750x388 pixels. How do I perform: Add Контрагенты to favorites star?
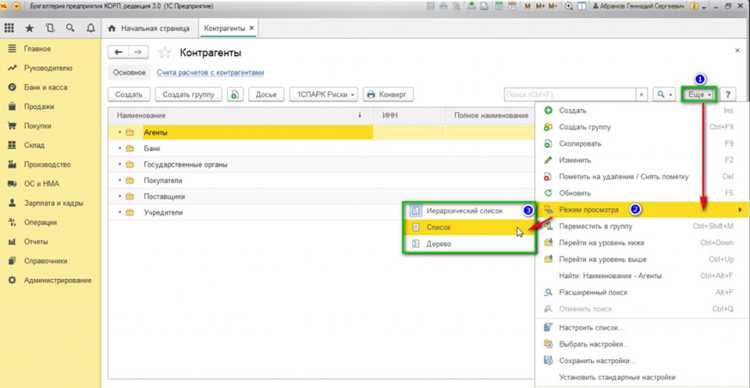coord(165,53)
